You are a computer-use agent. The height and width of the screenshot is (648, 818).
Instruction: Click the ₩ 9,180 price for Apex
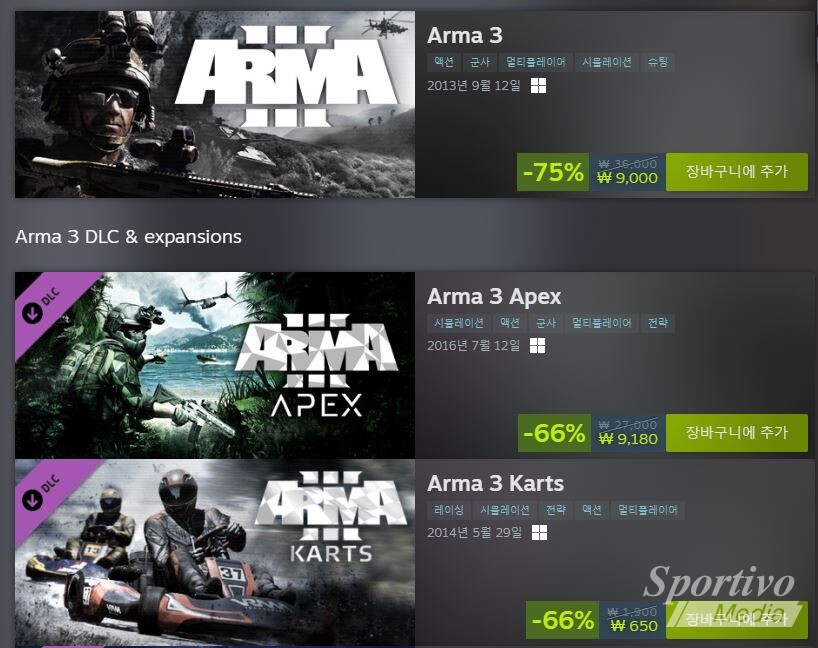point(628,439)
